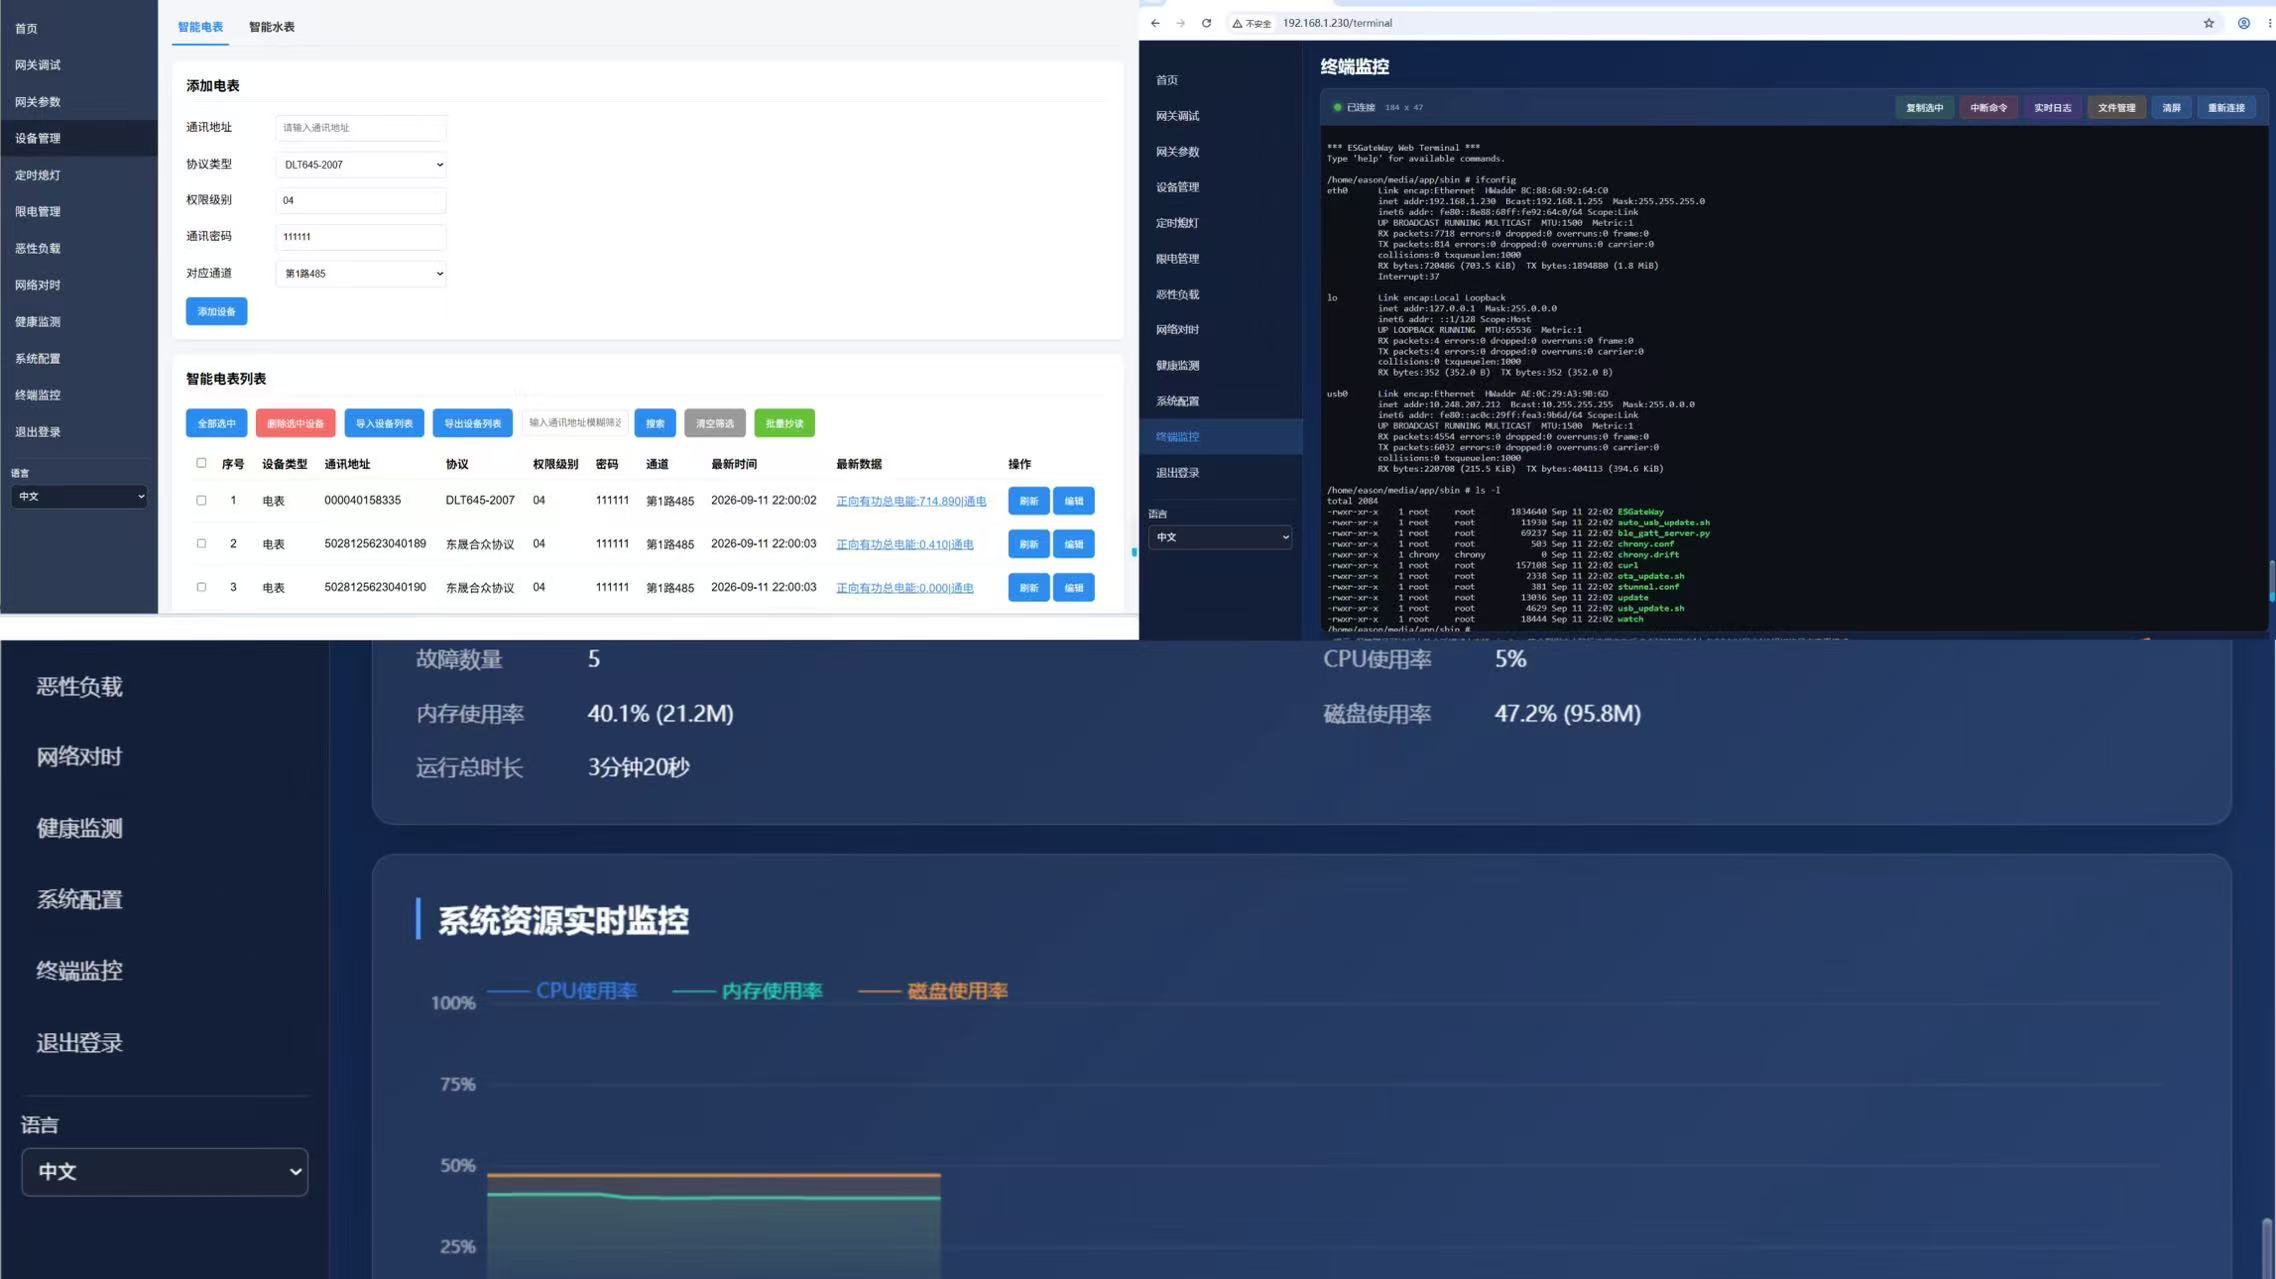The image size is (2276, 1279).
Task: Click the green 批量抄读 button
Action: [x=784, y=424]
